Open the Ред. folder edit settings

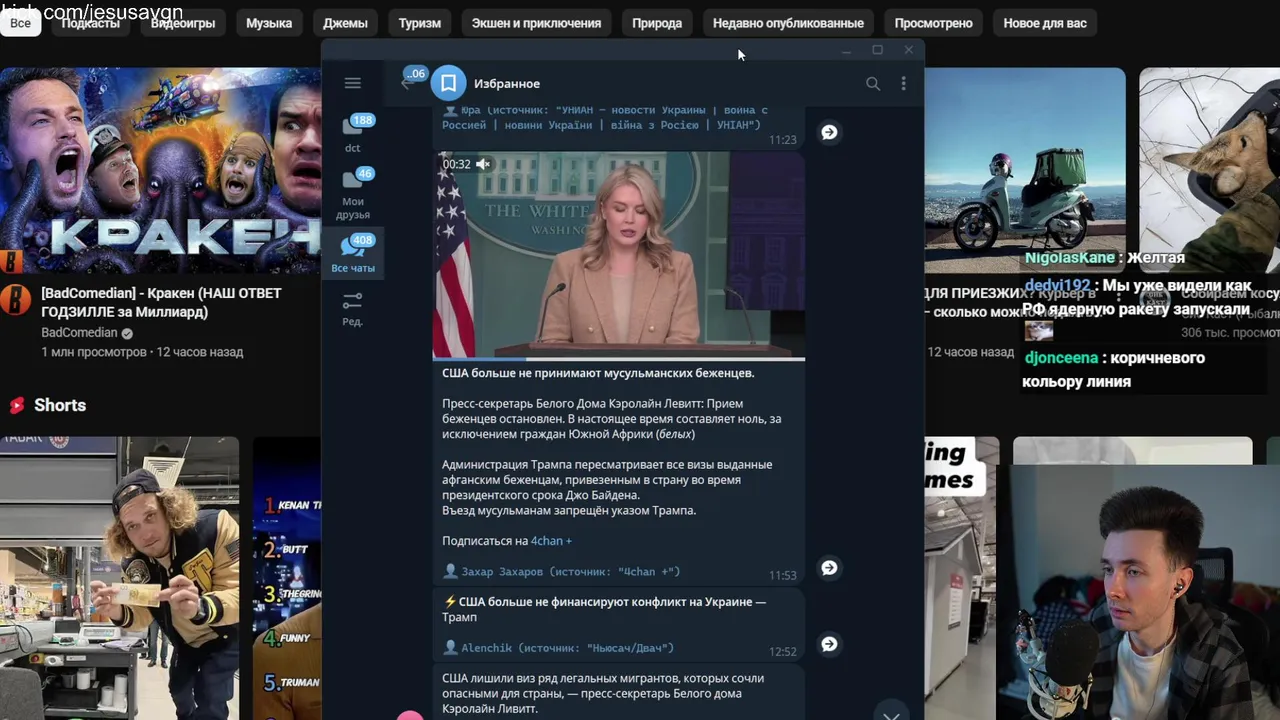[x=352, y=309]
